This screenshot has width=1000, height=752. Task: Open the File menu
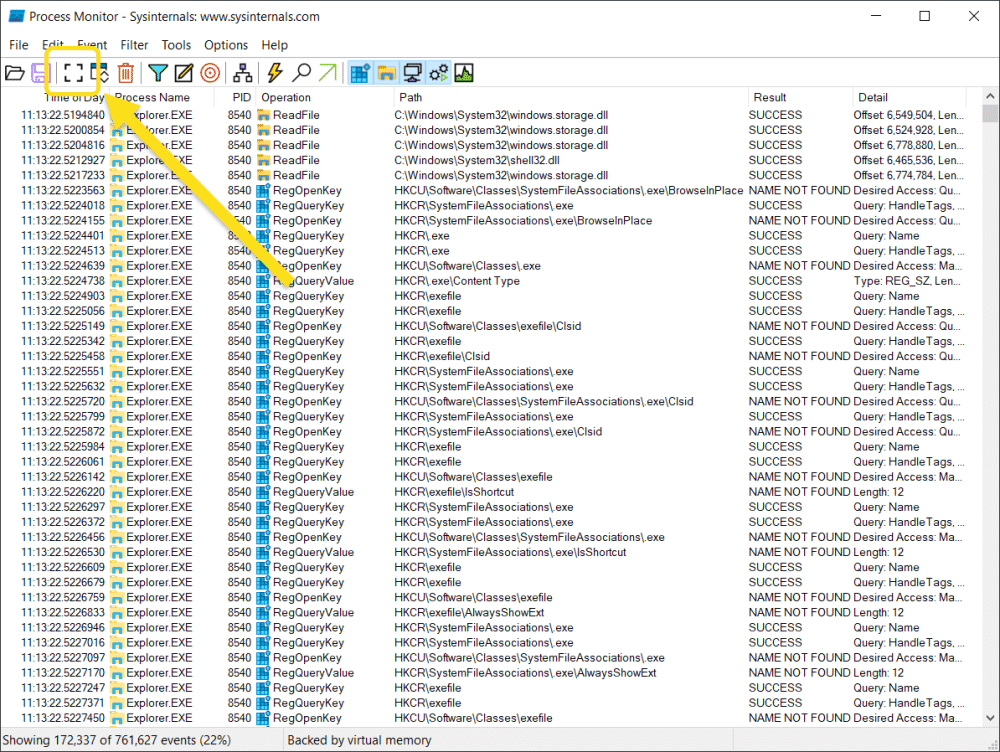point(18,45)
